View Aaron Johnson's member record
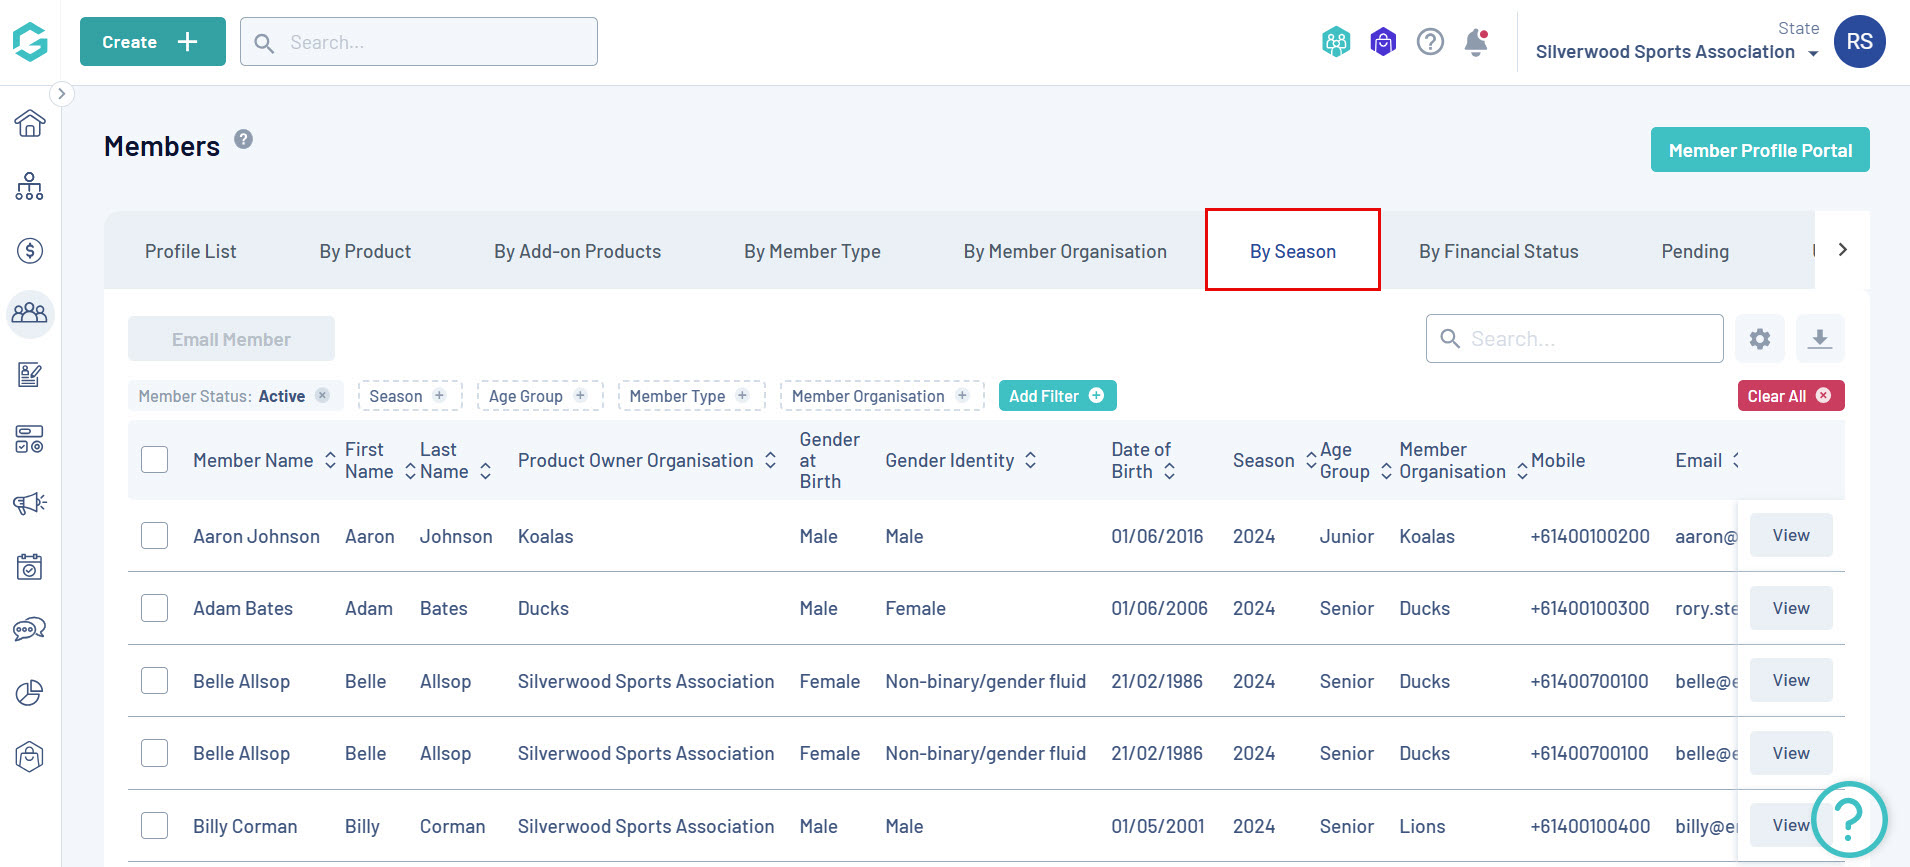 [x=1791, y=535]
